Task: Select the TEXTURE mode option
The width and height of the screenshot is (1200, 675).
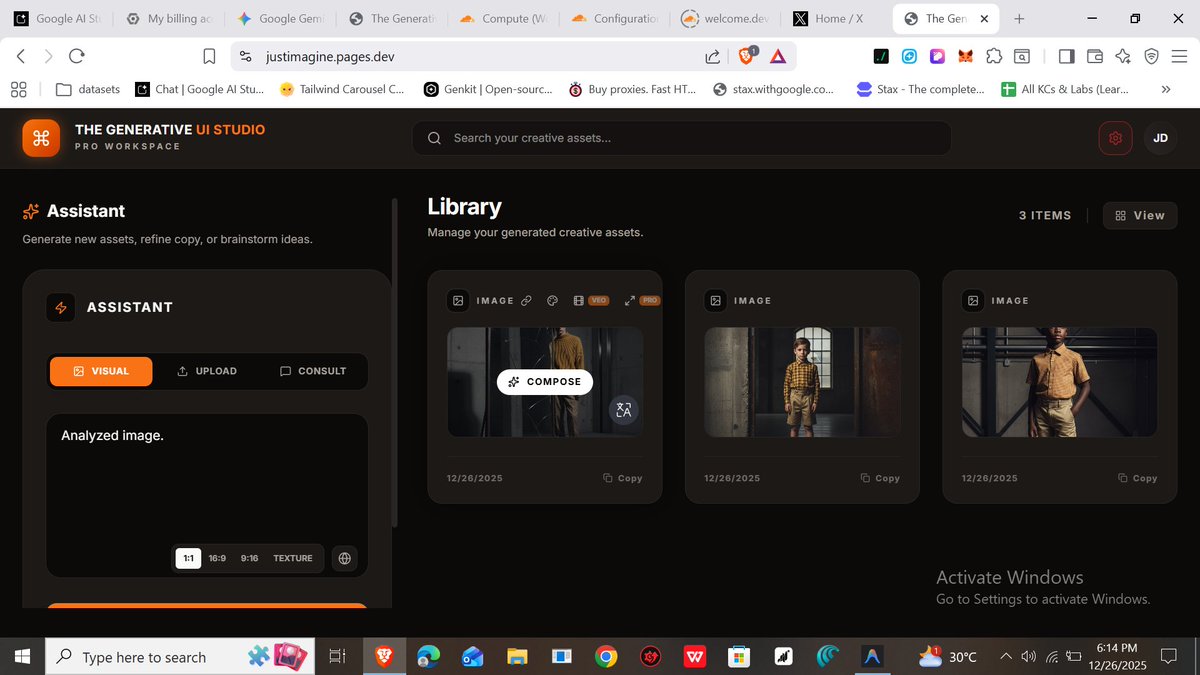Action: tap(293, 558)
